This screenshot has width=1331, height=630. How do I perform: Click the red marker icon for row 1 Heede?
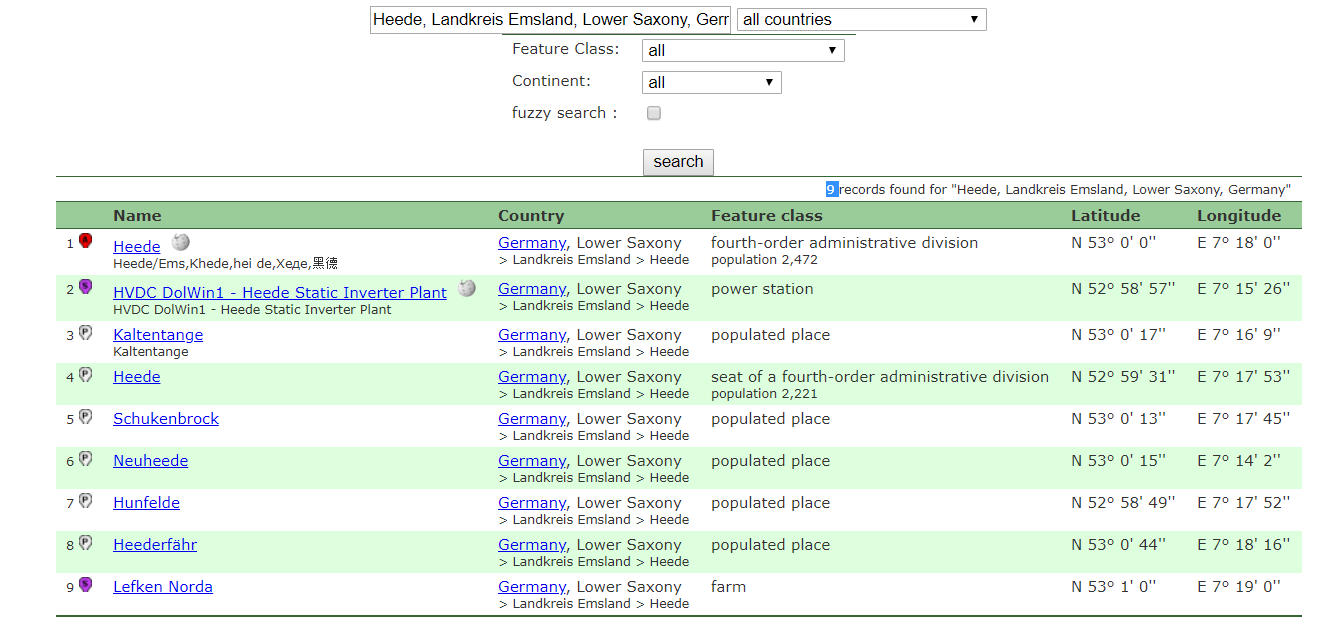86,241
